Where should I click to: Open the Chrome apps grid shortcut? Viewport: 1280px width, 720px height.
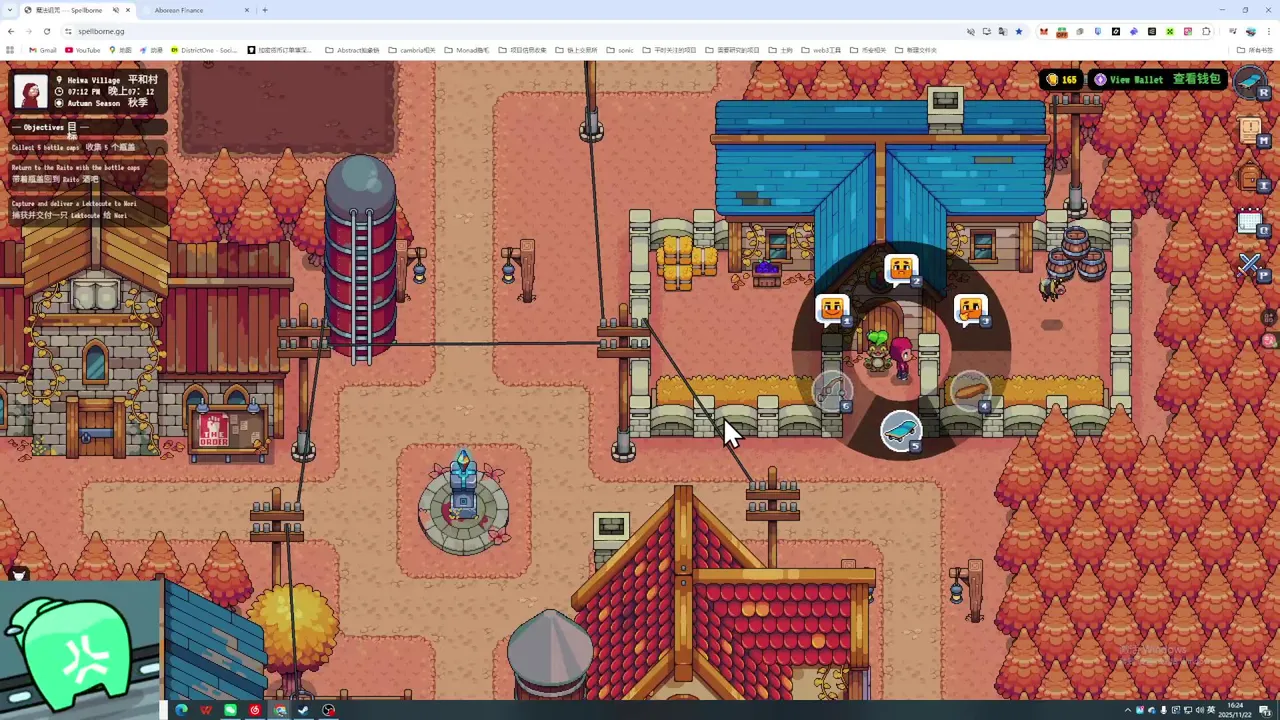[x=10, y=50]
